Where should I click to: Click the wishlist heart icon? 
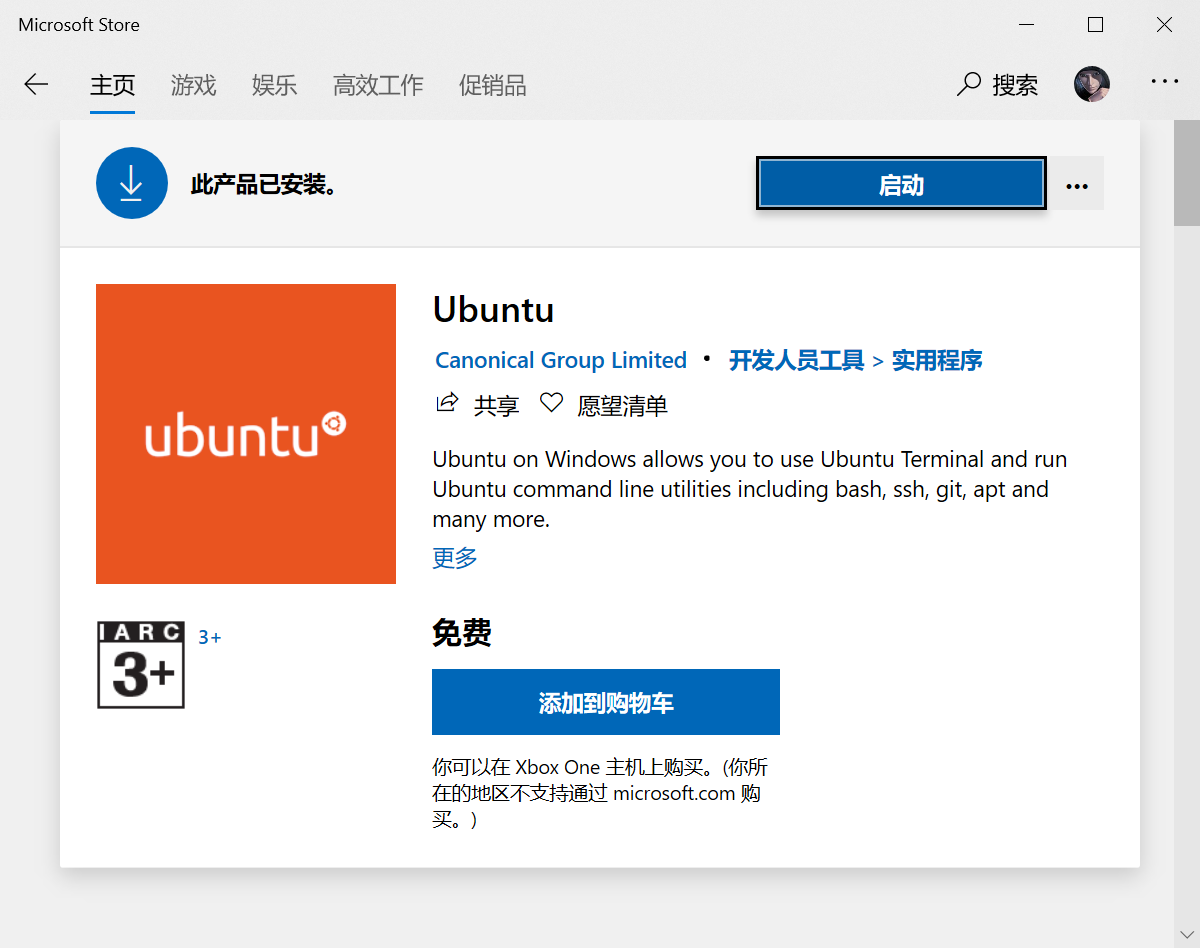coord(551,403)
